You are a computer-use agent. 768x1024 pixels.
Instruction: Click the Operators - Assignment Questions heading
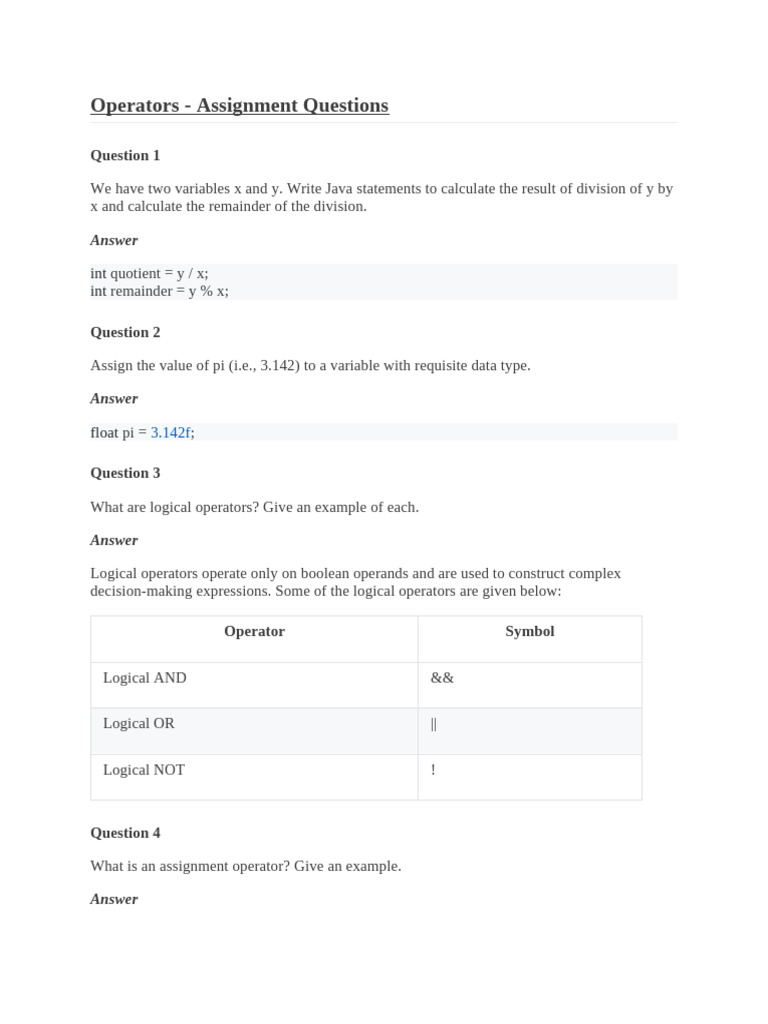click(240, 105)
